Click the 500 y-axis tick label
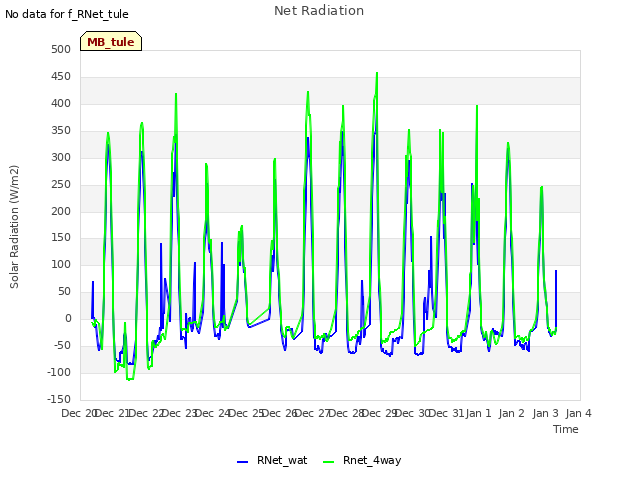 click(x=61, y=49)
